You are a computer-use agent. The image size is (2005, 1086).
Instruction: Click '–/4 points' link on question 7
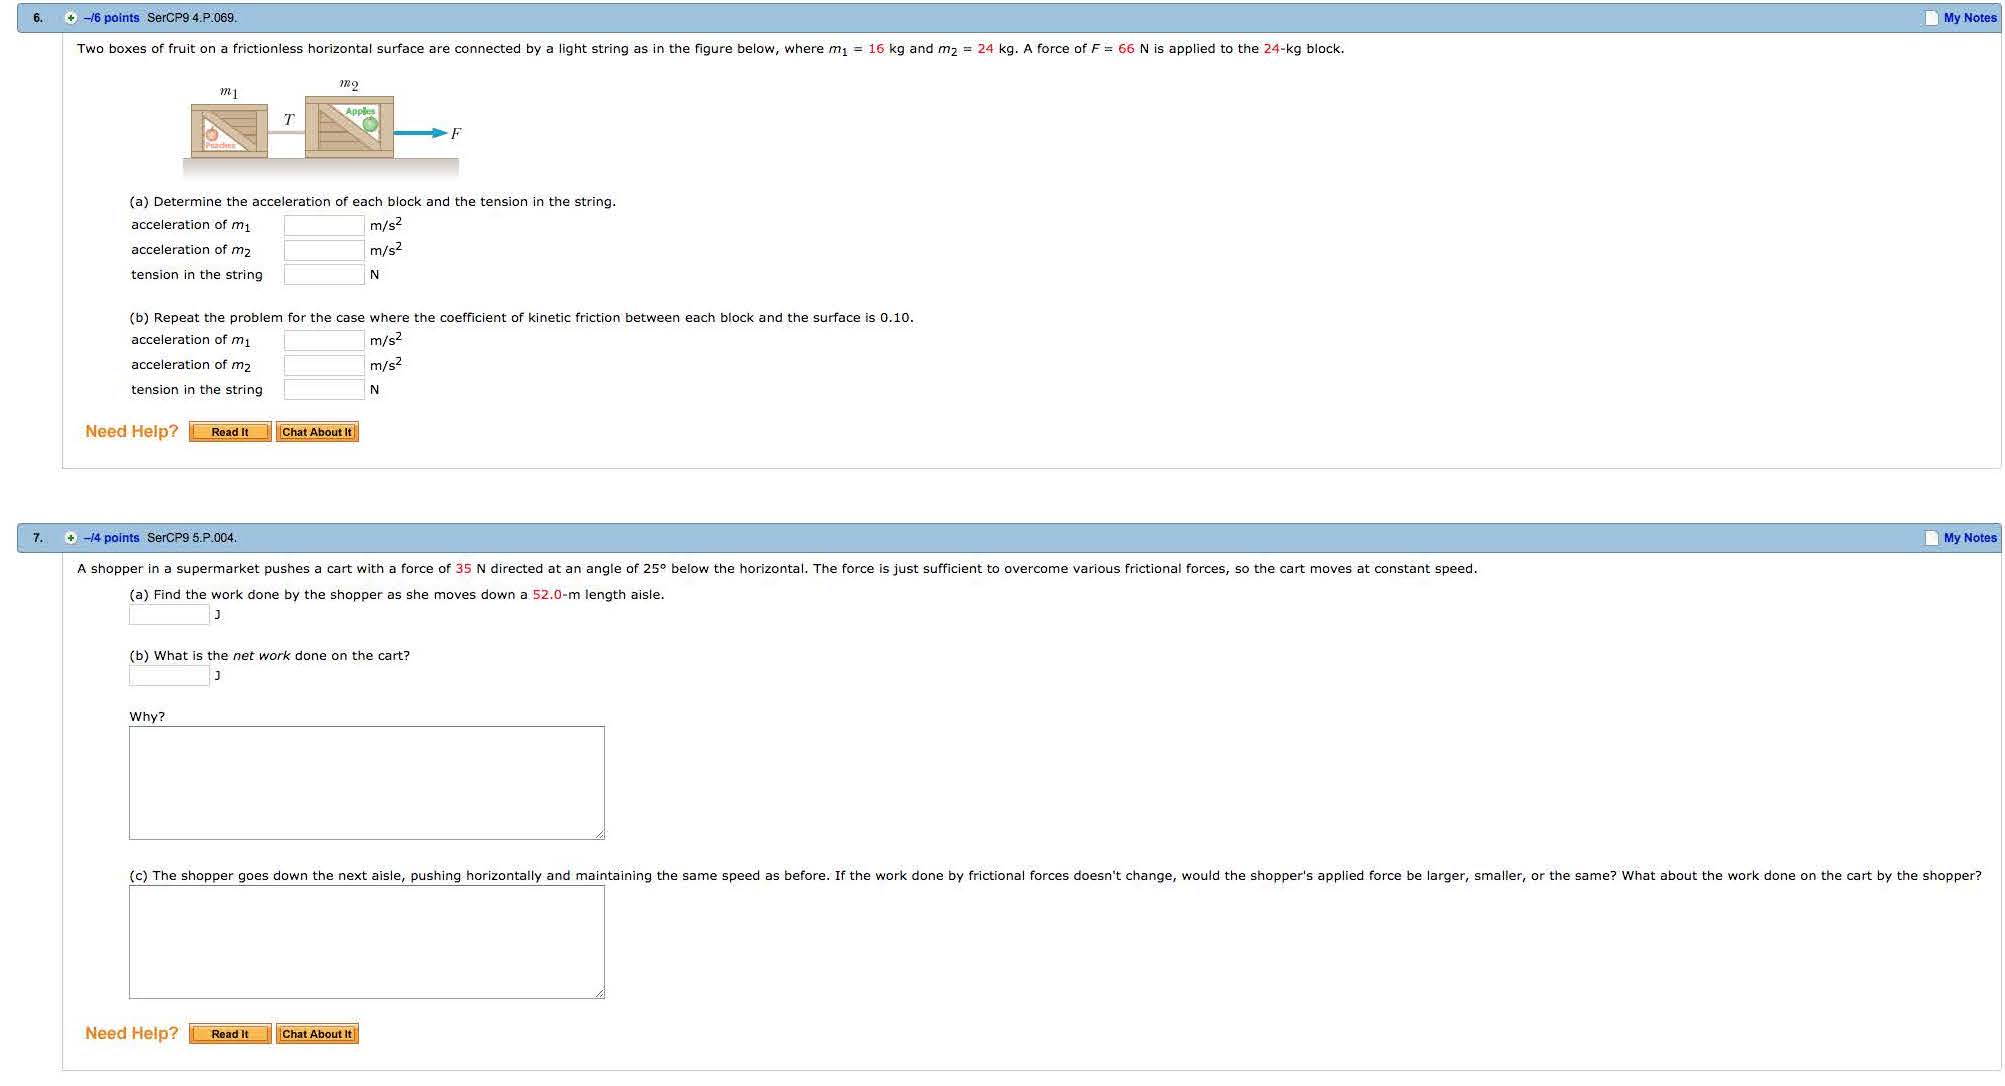(x=112, y=538)
